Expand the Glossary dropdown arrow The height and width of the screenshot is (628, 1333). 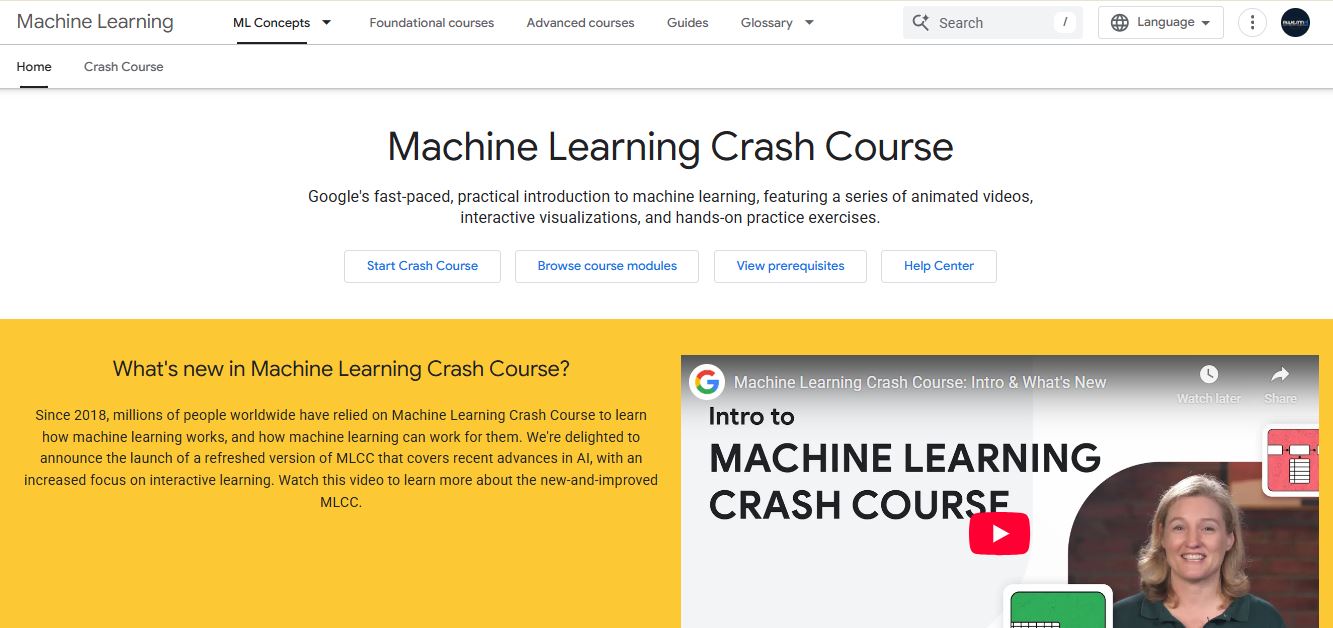pos(809,22)
